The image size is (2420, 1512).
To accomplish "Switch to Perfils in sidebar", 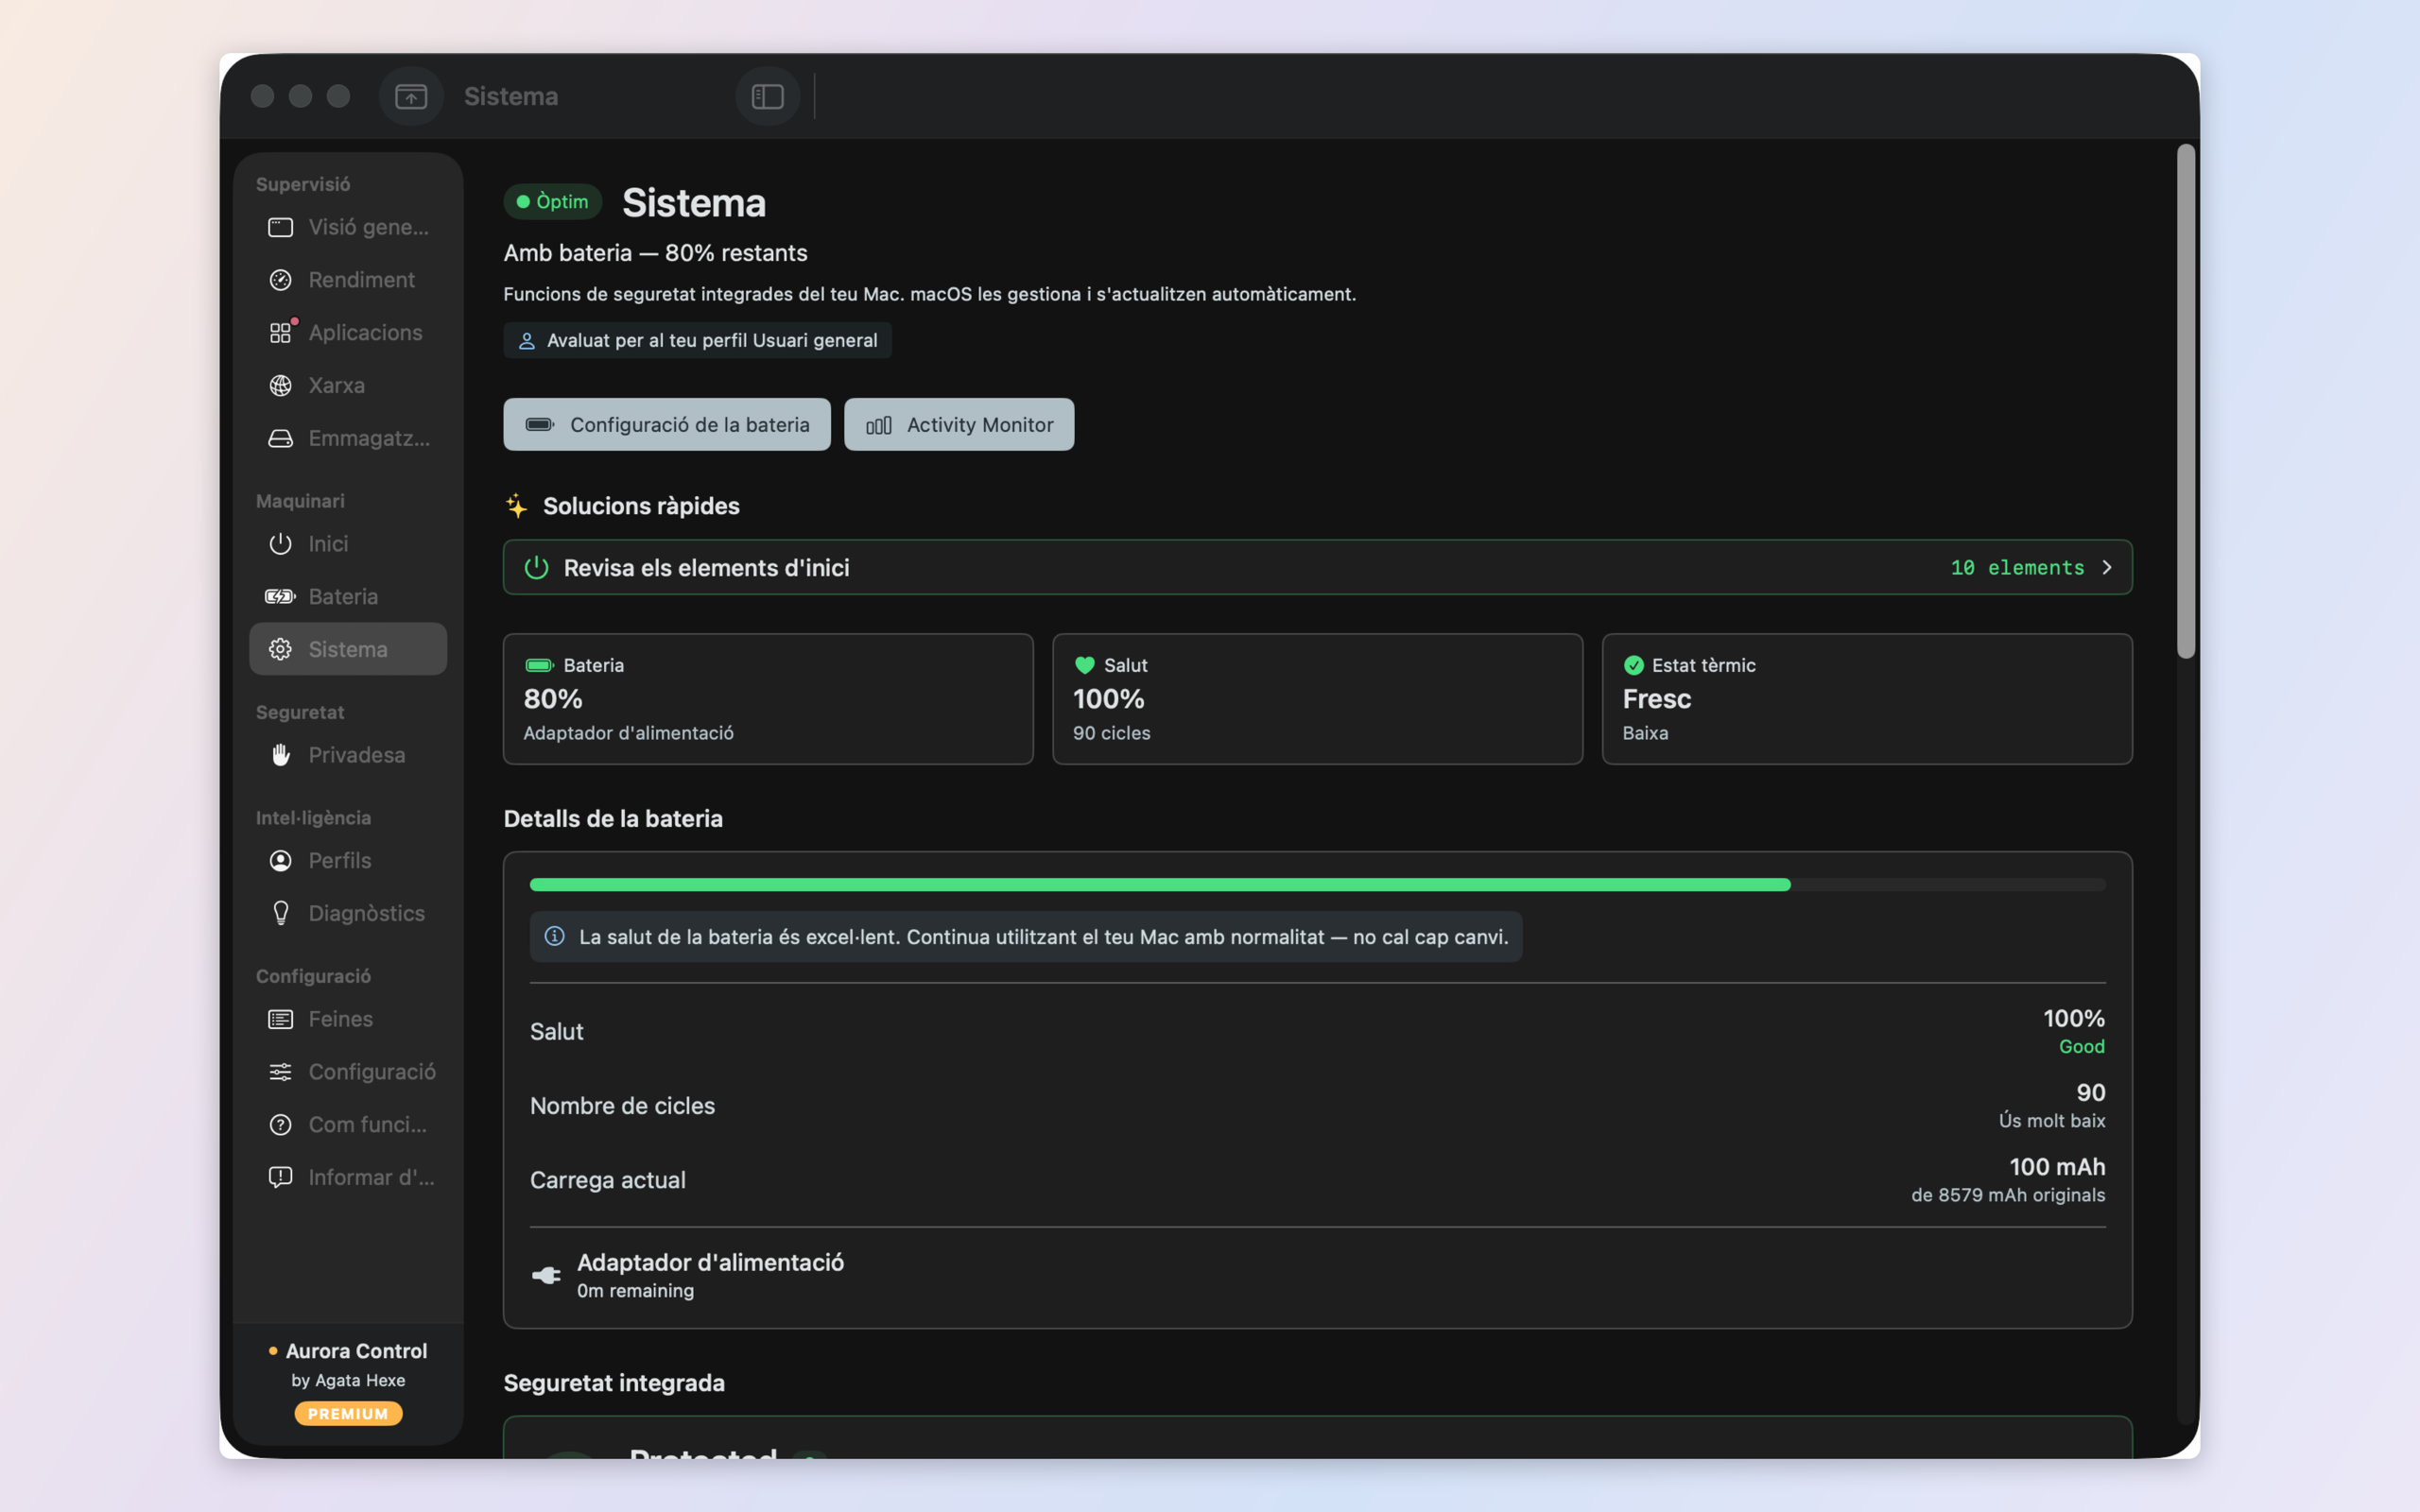I will (348, 860).
